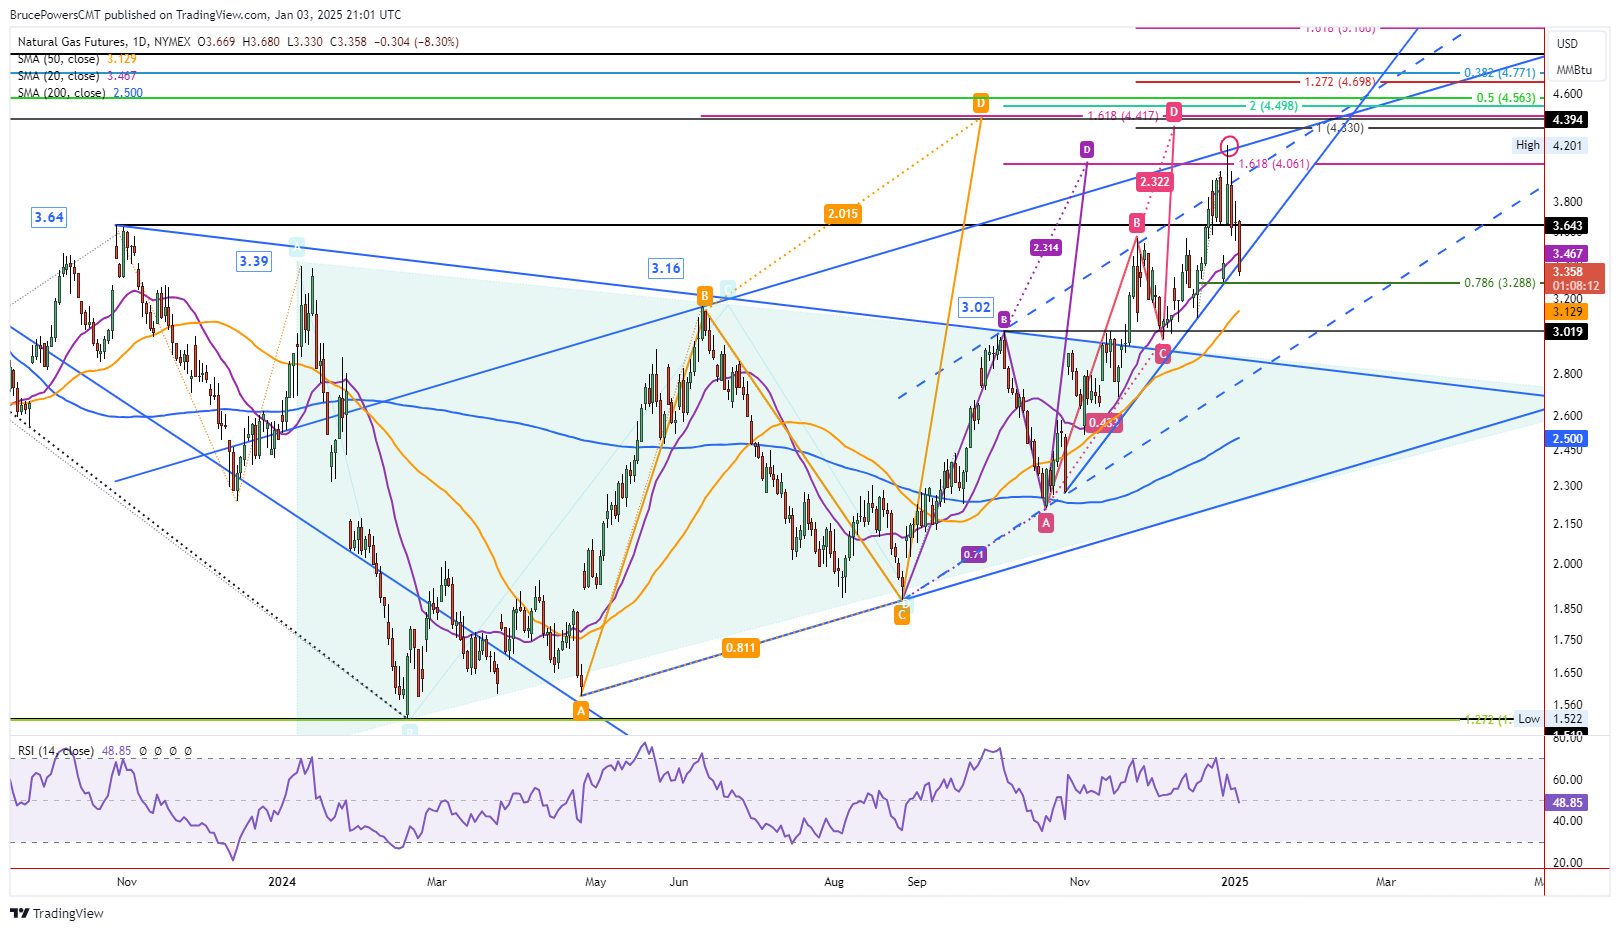Select the SMA (200, close) legend line
The image size is (1620, 931).
pos(80,93)
